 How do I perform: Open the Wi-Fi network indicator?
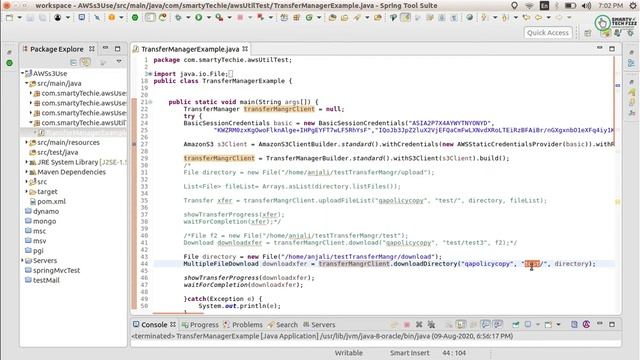[529, 6]
